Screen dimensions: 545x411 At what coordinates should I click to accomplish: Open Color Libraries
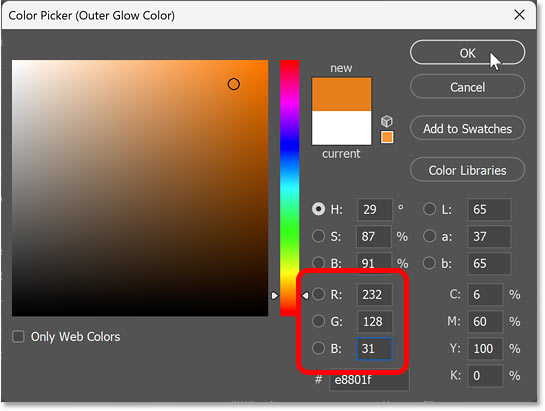(x=467, y=170)
